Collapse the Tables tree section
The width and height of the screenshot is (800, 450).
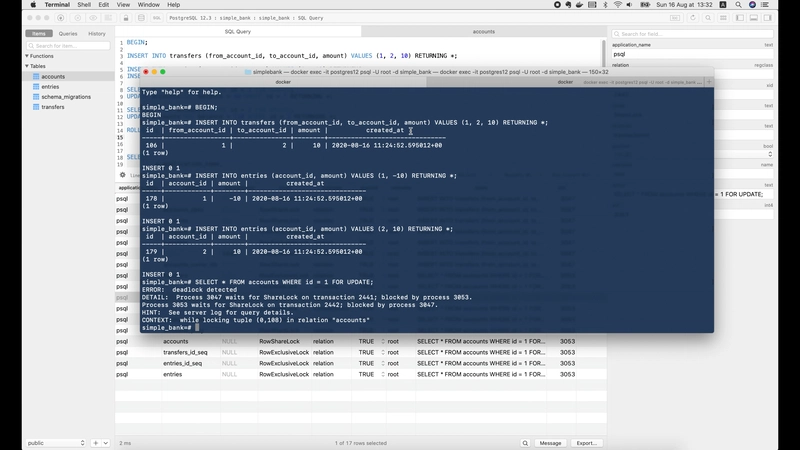[28, 66]
